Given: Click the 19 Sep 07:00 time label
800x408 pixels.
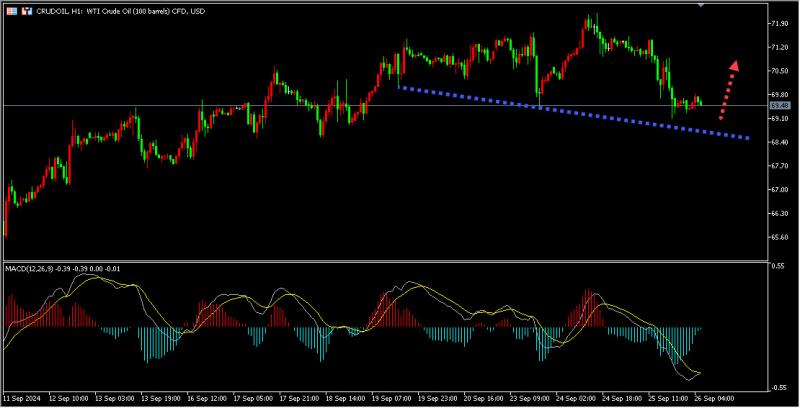Looking at the screenshot, I should coord(391,398).
